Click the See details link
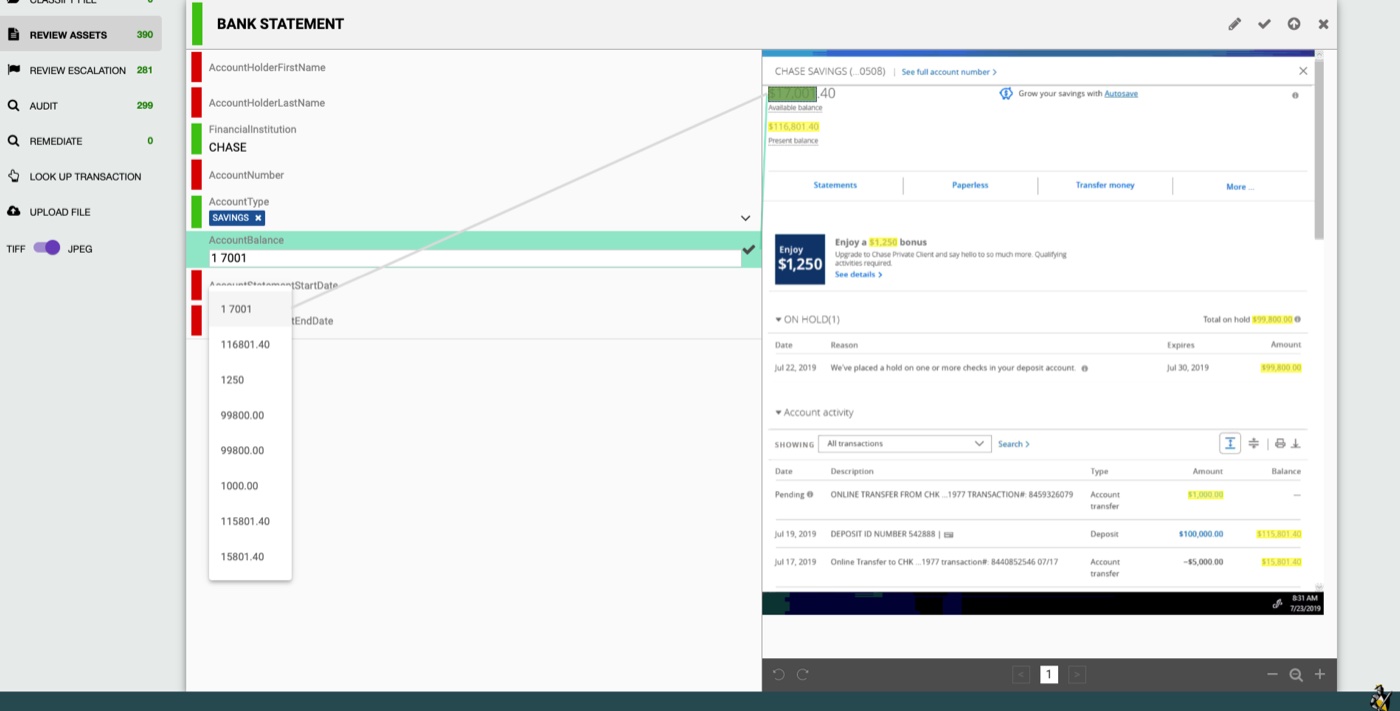This screenshot has width=1400, height=711. [x=858, y=274]
